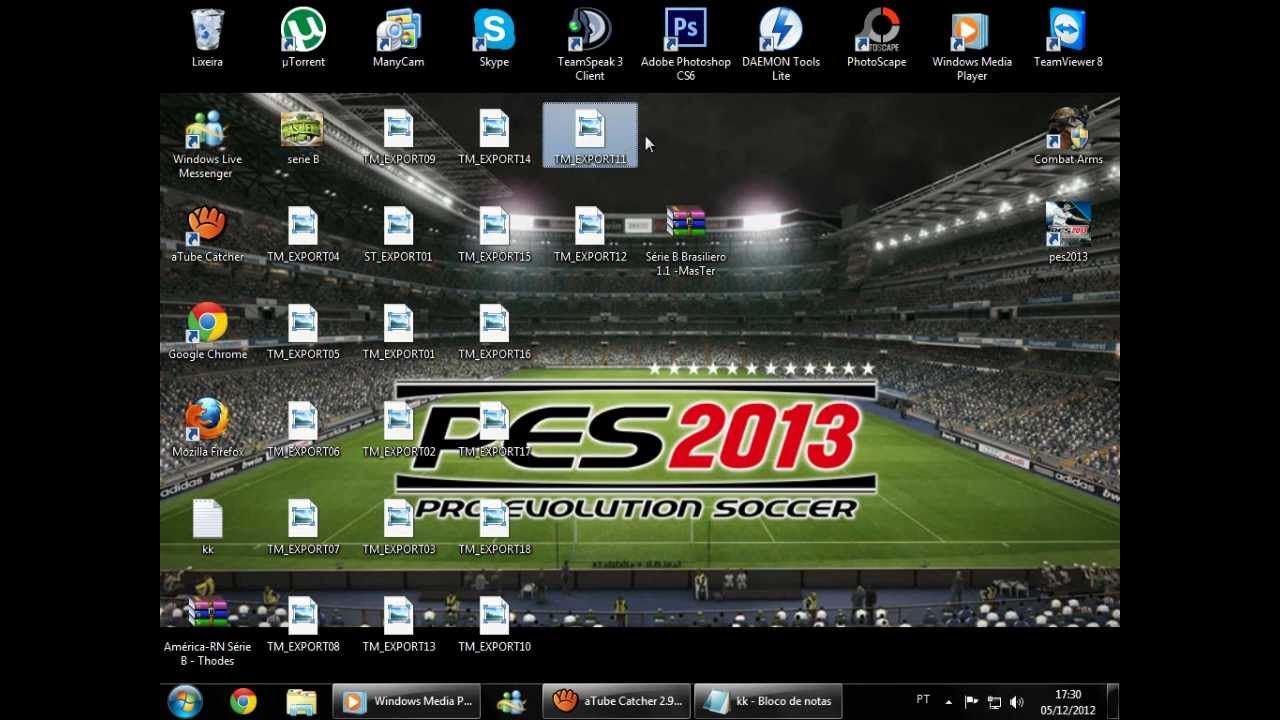Select the Windows Live Messenger desktop icon
Screen dimensions: 1280x720
(x=207, y=143)
